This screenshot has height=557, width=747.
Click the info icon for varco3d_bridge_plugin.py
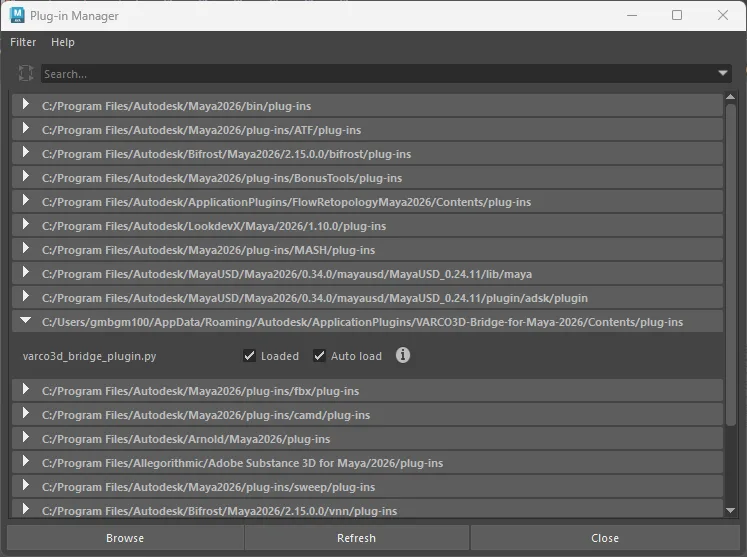403,355
